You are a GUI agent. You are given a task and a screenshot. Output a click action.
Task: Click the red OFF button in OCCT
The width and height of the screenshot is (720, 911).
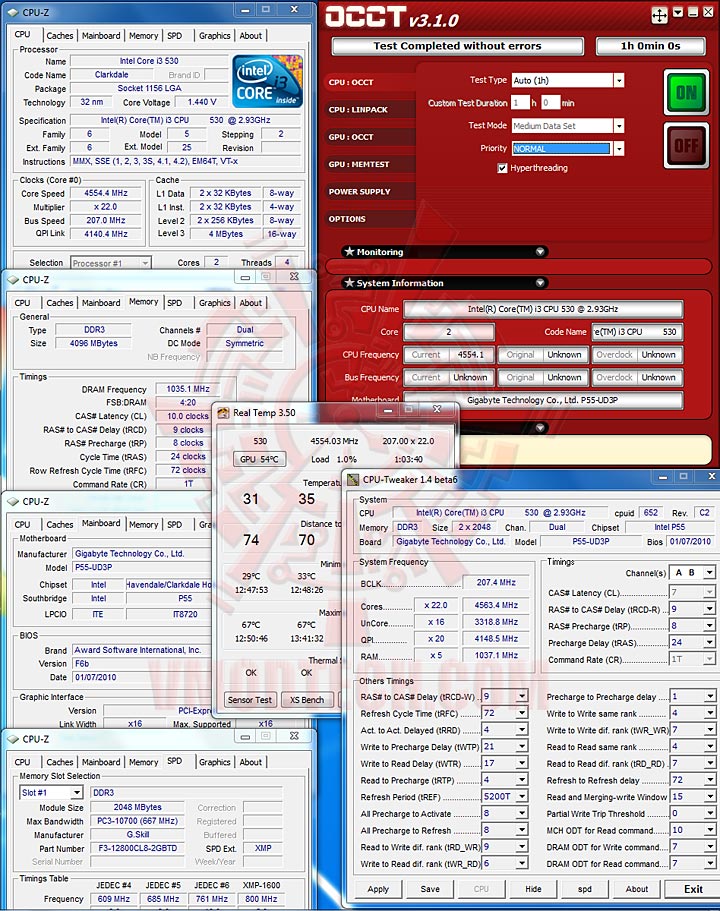[x=686, y=145]
